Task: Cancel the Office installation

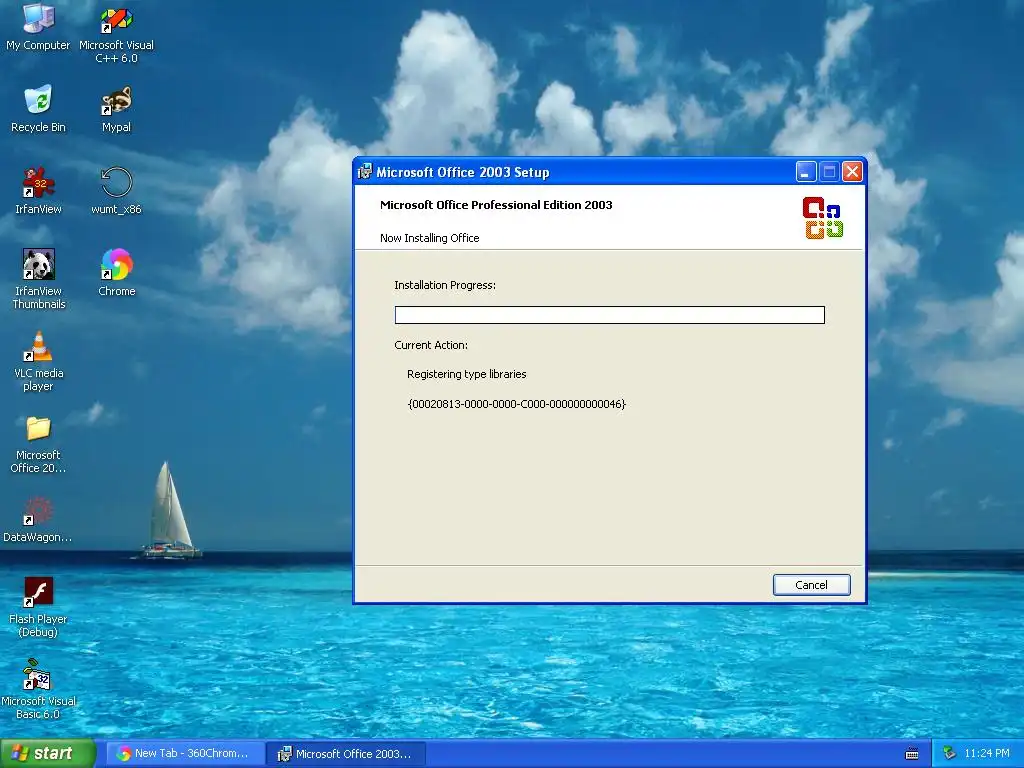Action: [x=811, y=585]
